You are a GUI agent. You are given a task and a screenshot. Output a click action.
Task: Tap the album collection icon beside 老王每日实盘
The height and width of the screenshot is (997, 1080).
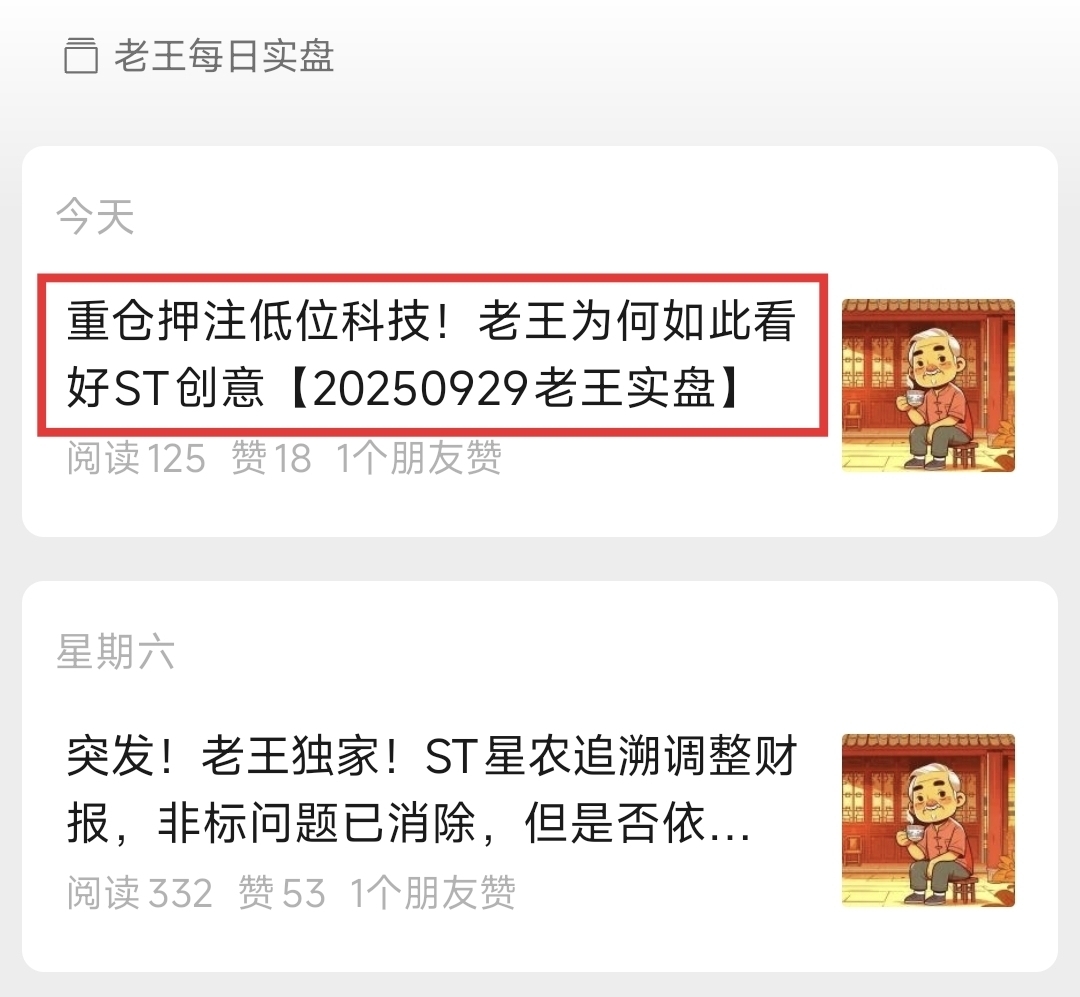(81, 56)
